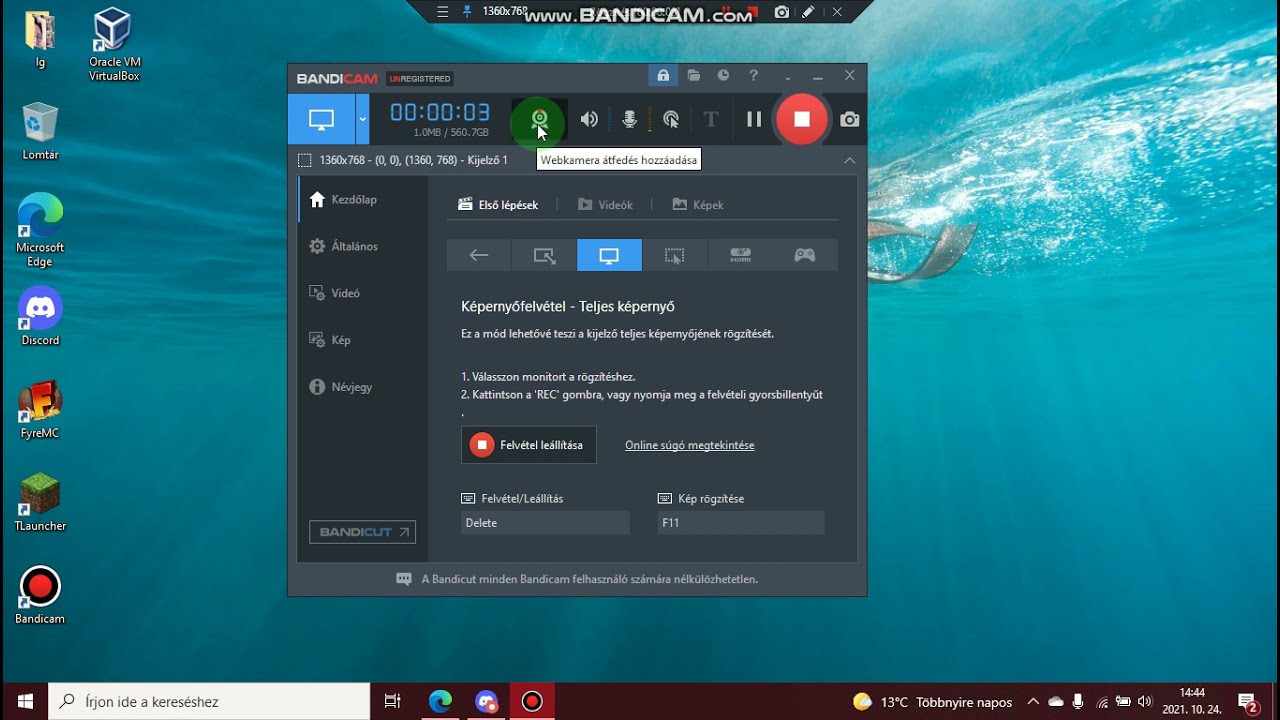The width and height of the screenshot is (1280, 720).
Task: Click the taskbar search box
Action: (208, 702)
